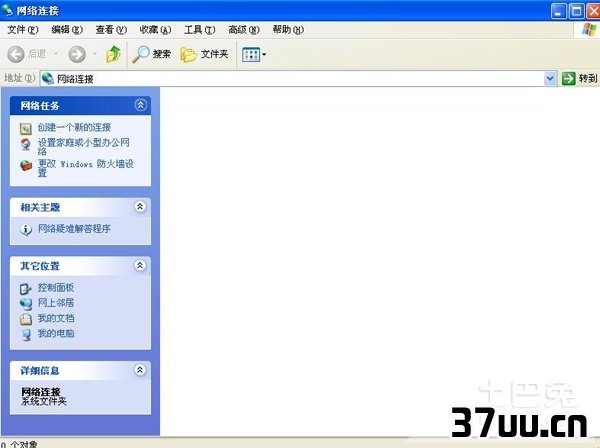This screenshot has height=448, width=600.
Task: Open the 帮助(H) menu
Action: pos(288,29)
